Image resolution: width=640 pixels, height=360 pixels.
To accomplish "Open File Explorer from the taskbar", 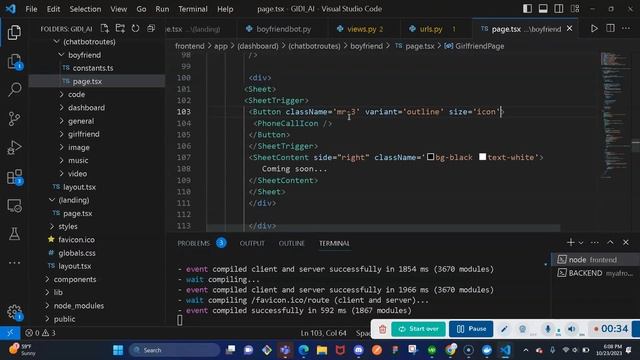I will pos(322,350).
